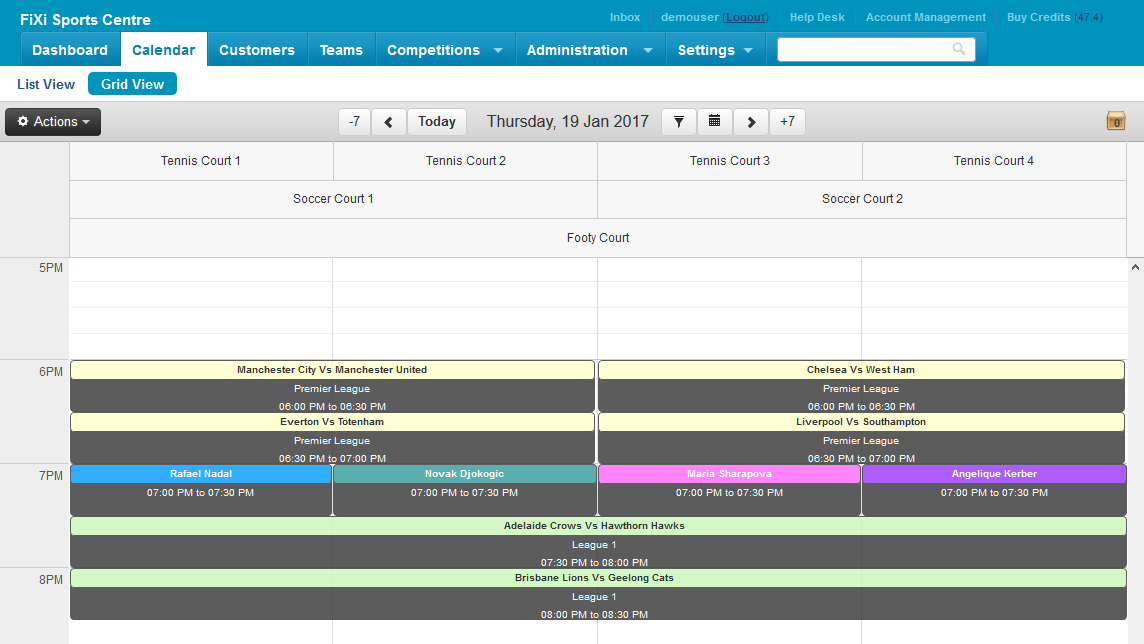Viewport: 1144px width, 644px height.
Task: Jump forward seven days button
Action: click(x=787, y=122)
